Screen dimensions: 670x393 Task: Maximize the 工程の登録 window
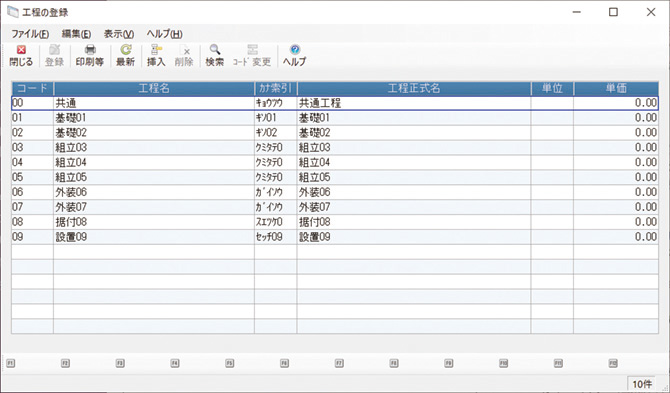[613, 12]
